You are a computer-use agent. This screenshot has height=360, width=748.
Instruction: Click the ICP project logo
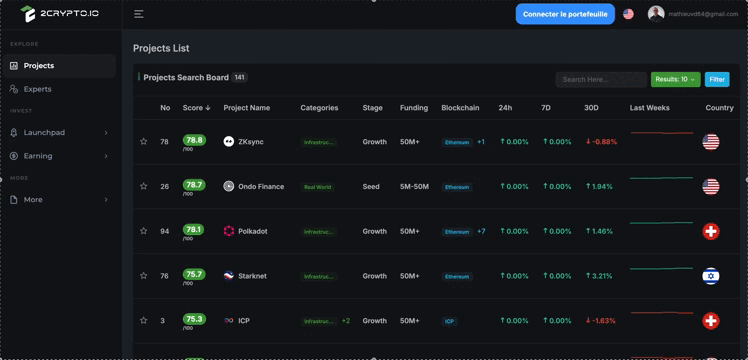pyautogui.click(x=229, y=321)
